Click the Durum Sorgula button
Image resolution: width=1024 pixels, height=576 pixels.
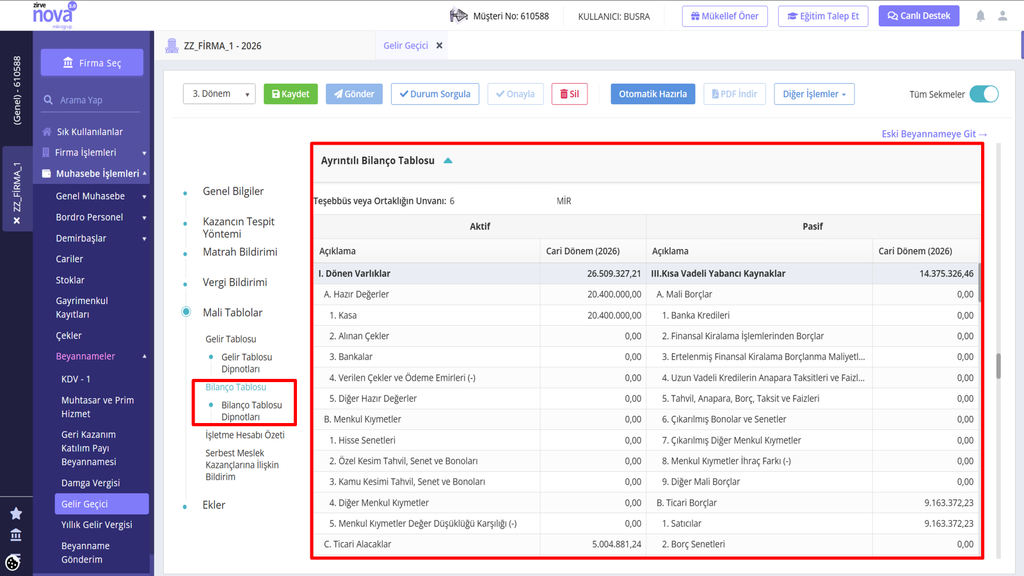tap(435, 94)
